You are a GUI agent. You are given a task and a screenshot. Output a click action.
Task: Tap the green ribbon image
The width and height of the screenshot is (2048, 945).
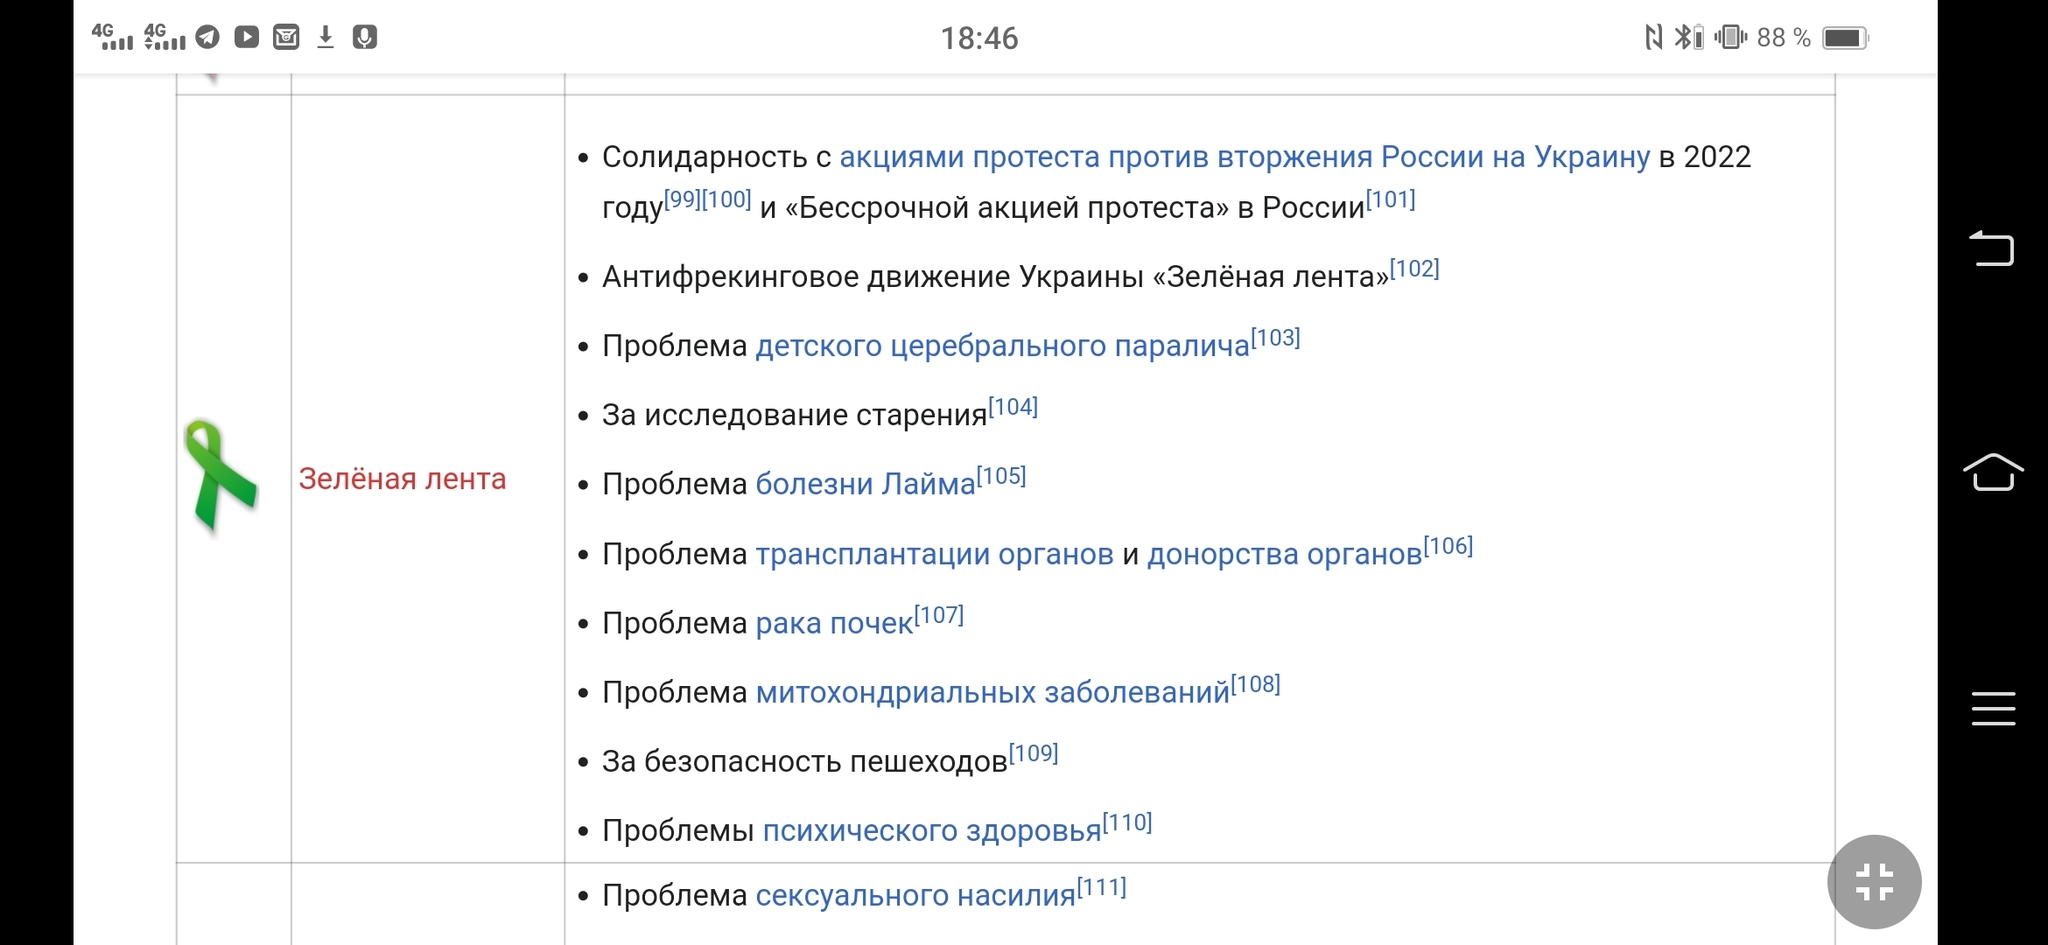pyautogui.click(x=221, y=477)
